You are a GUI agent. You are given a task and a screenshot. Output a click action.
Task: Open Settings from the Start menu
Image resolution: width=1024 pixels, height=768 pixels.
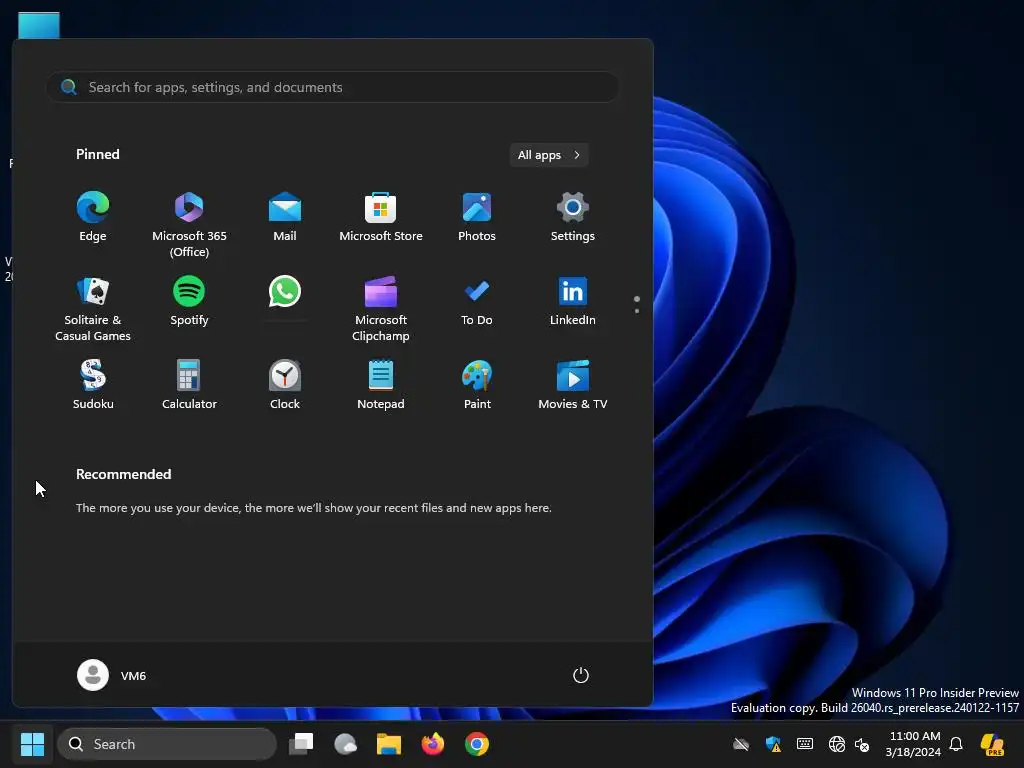573,218
